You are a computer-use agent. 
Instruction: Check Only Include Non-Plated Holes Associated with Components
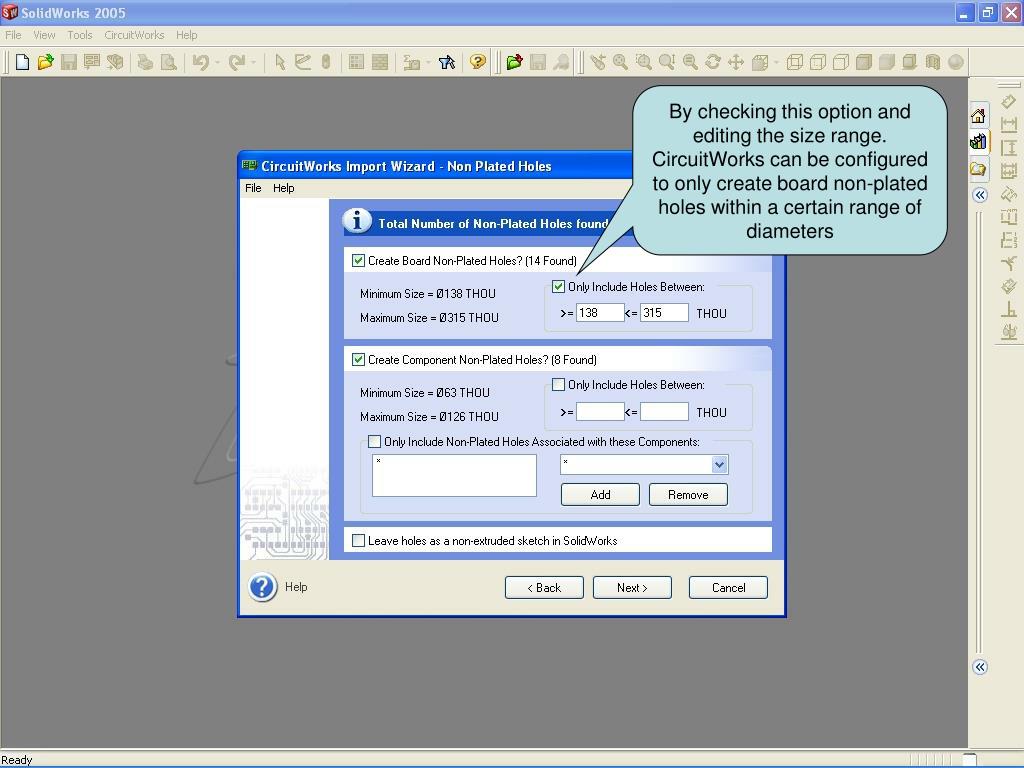click(x=374, y=441)
